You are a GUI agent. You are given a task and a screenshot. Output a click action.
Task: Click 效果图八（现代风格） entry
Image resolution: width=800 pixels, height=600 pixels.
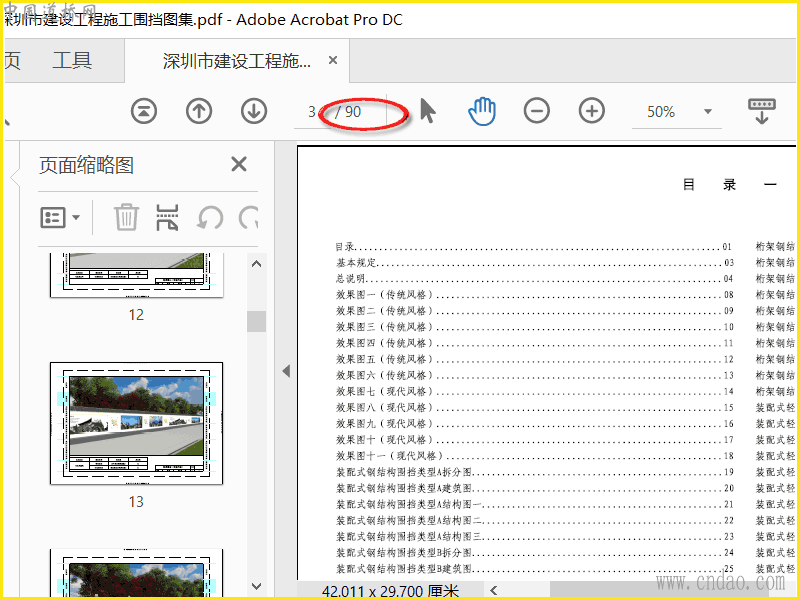click(x=534, y=408)
